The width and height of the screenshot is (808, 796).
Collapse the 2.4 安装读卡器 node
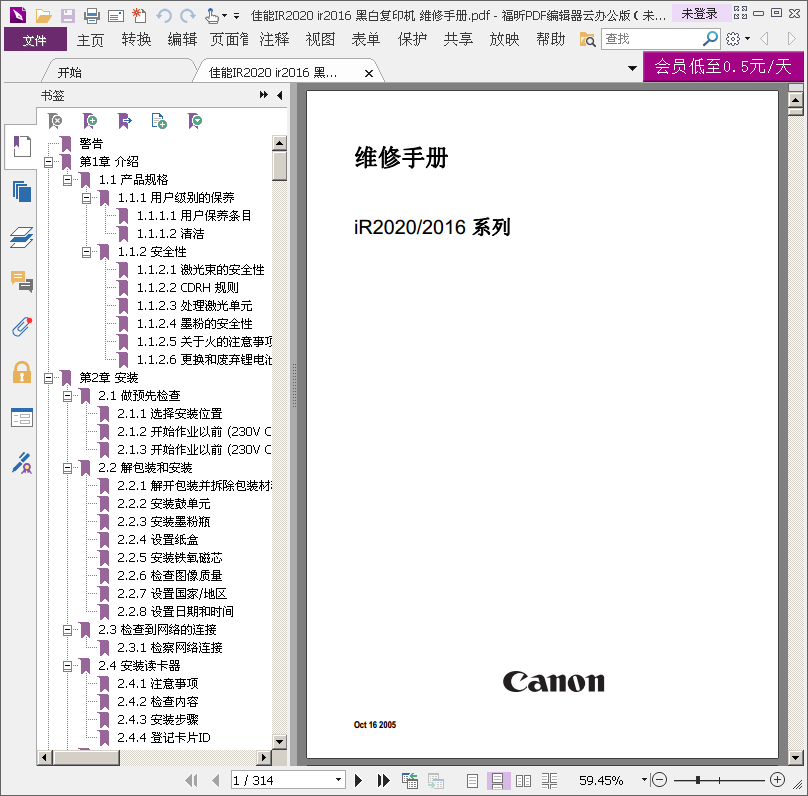tap(68, 666)
